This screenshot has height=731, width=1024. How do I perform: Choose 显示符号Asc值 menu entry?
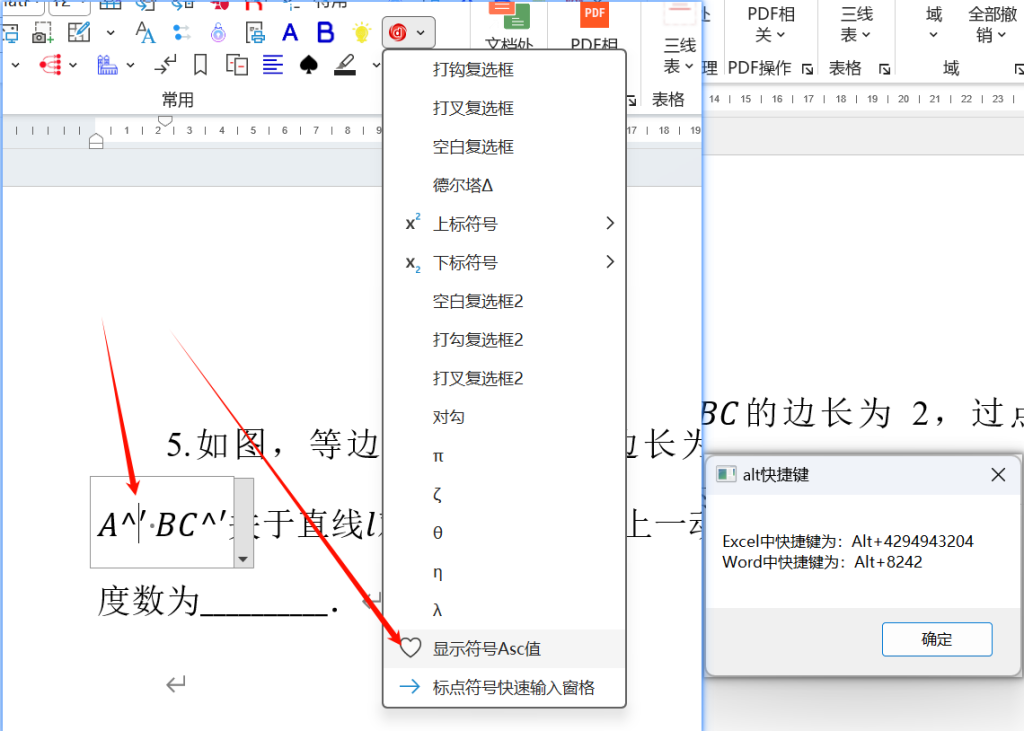504,649
